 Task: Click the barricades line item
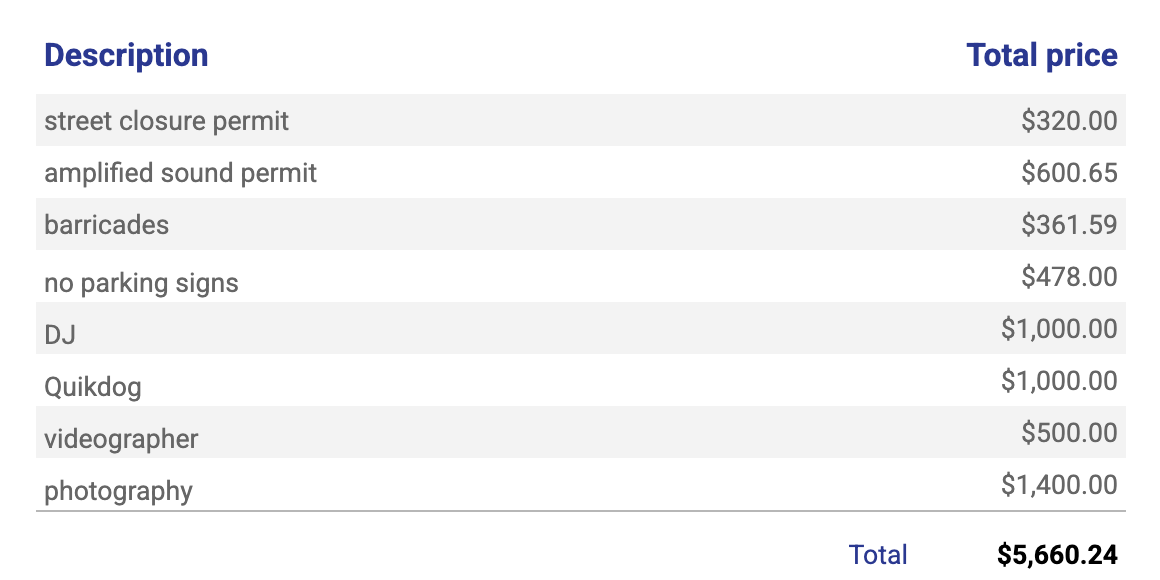[x=107, y=224]
